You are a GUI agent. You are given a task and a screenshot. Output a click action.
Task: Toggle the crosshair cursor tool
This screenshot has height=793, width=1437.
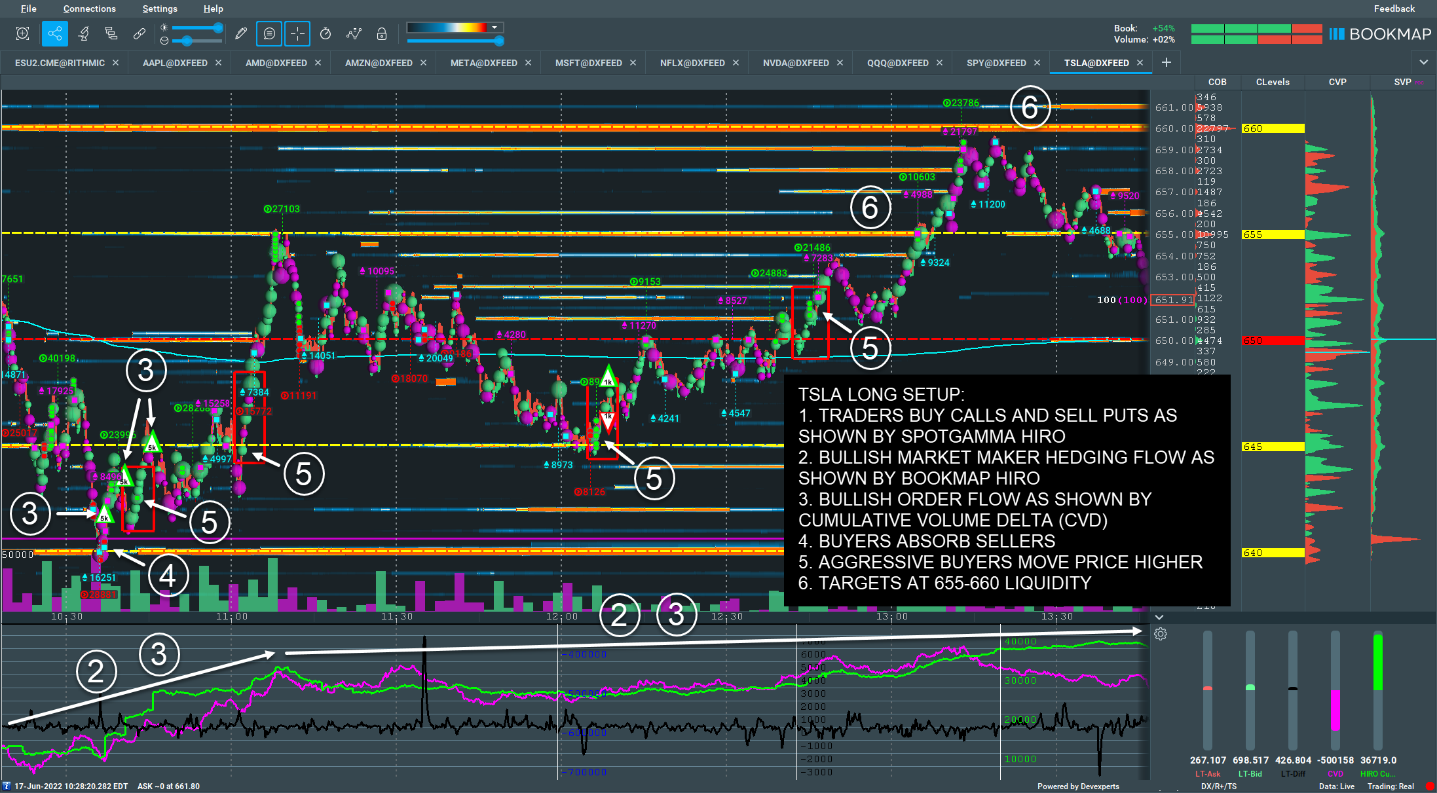click(x=297, y=33)
